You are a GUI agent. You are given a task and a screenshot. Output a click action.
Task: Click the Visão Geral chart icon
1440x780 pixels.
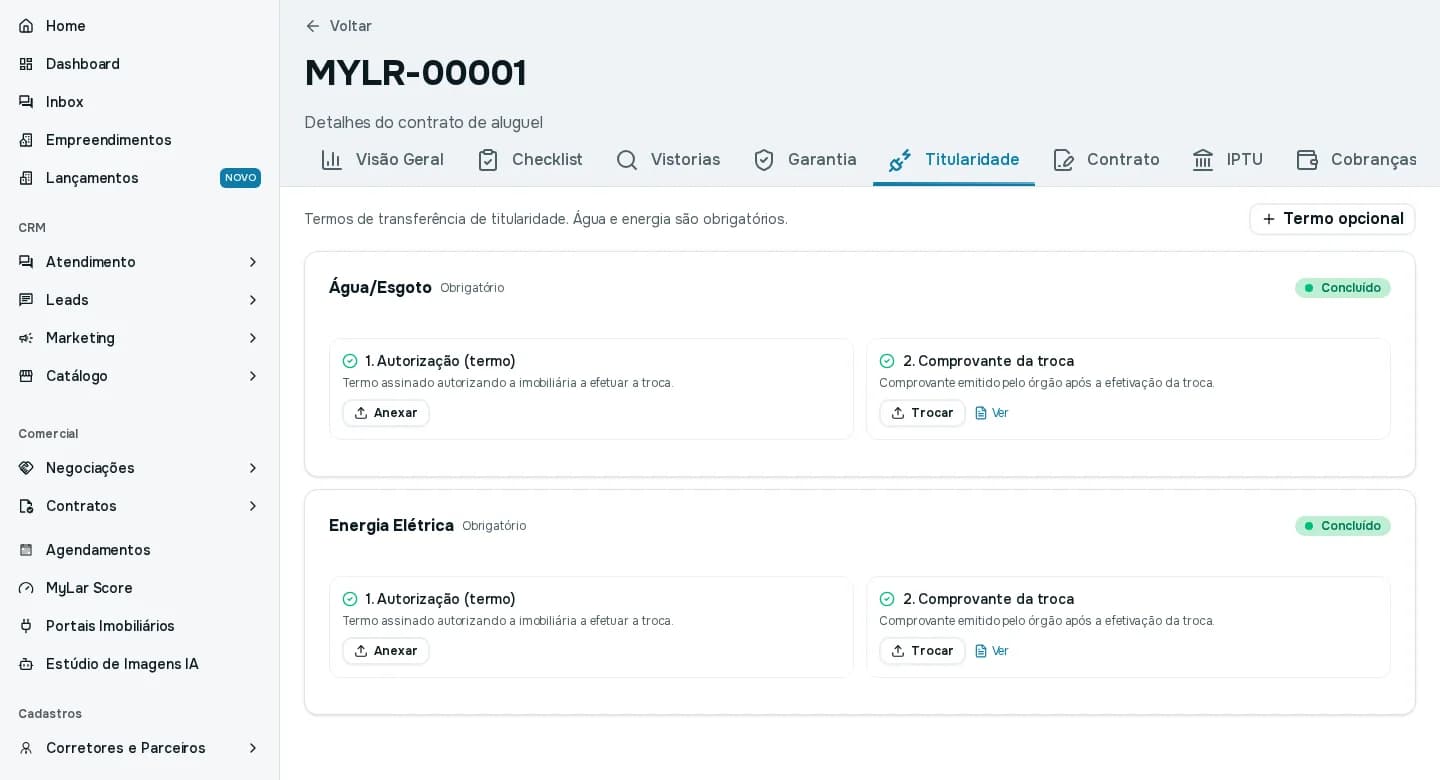click(x=332, y=160)
